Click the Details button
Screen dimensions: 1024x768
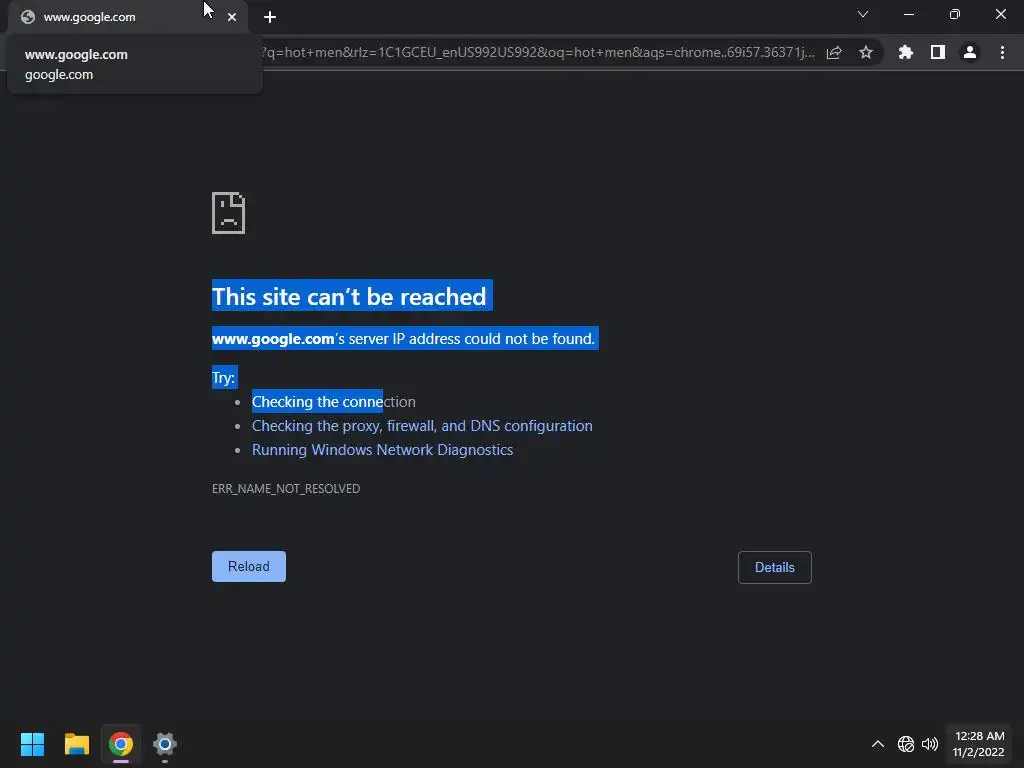click(x=775, y=568)
